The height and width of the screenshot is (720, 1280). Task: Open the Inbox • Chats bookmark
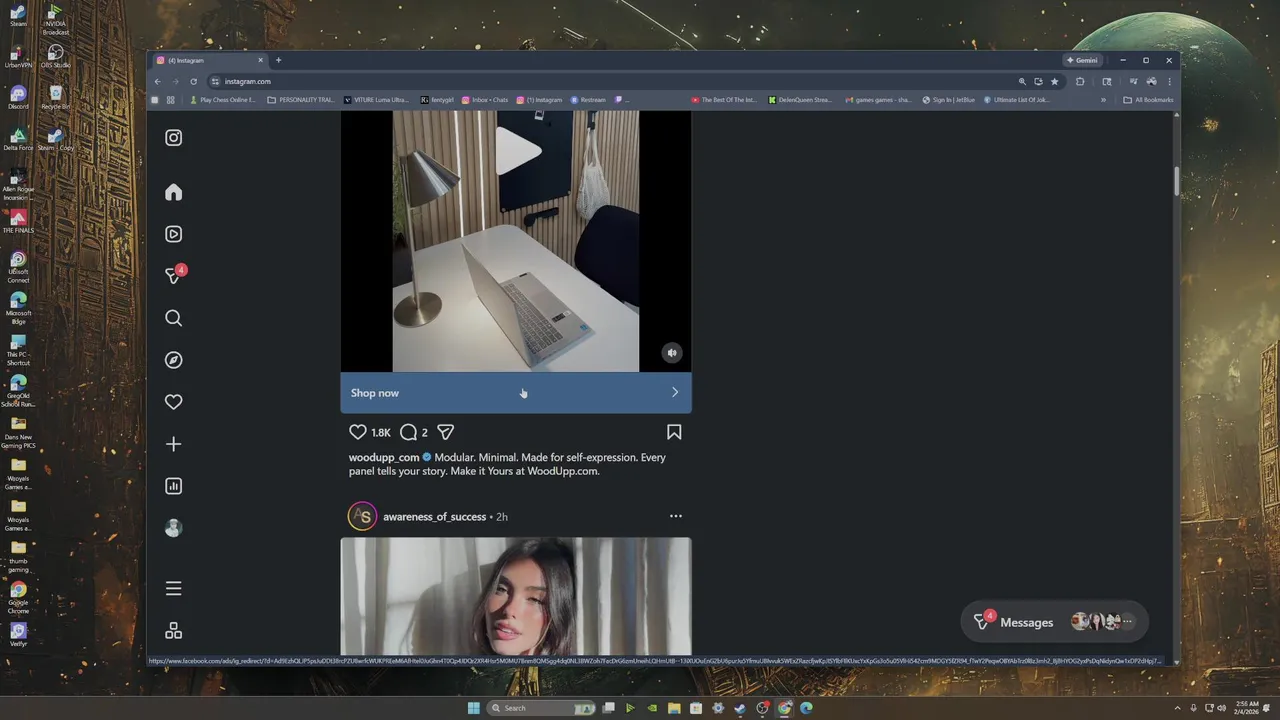pyautogui.click(x=485, y=100)
